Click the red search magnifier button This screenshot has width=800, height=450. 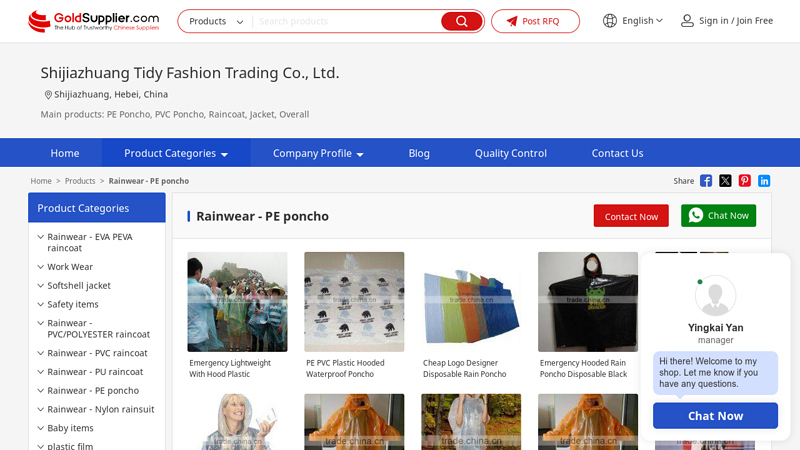[461, 21]
